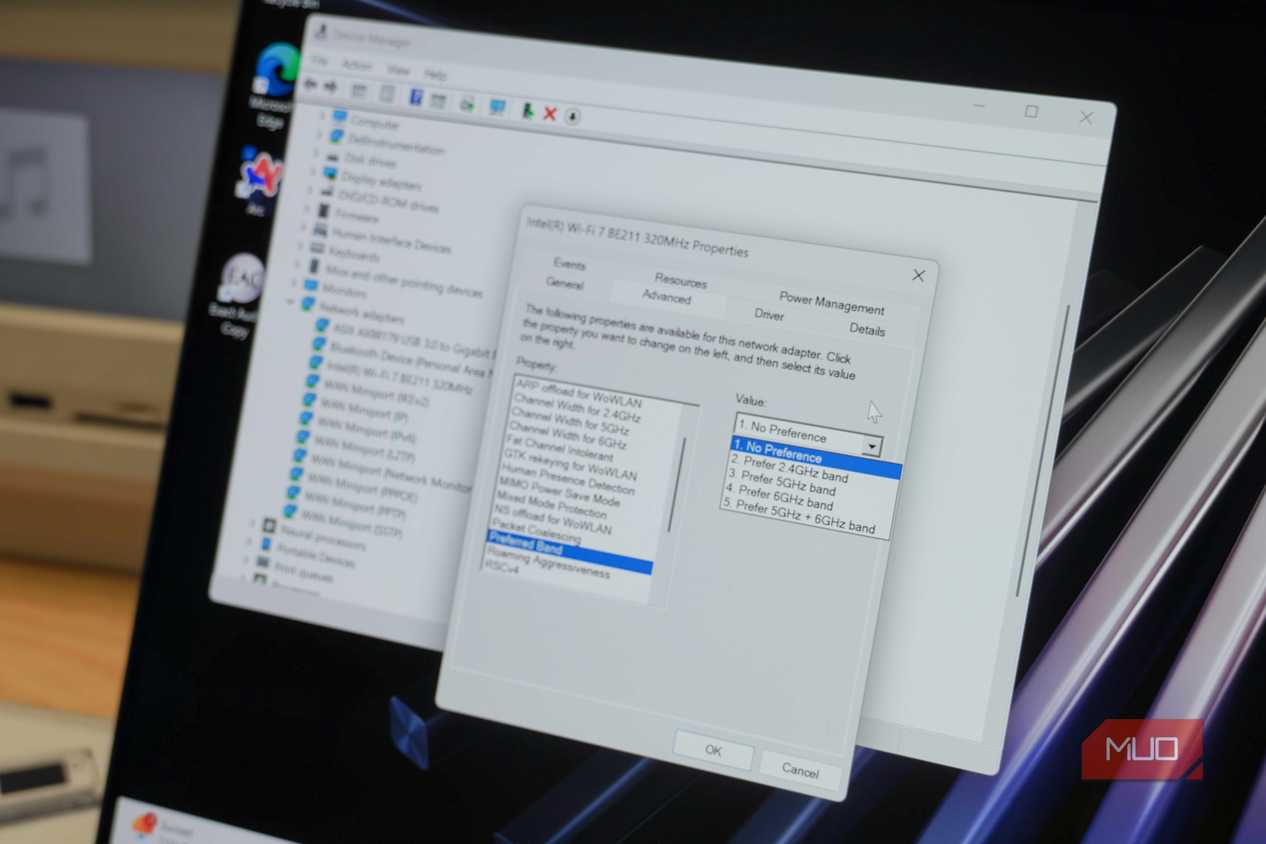The image size is (1266, 844).
Task: Click the Keyboards category icon
Action: pos(317,247)
